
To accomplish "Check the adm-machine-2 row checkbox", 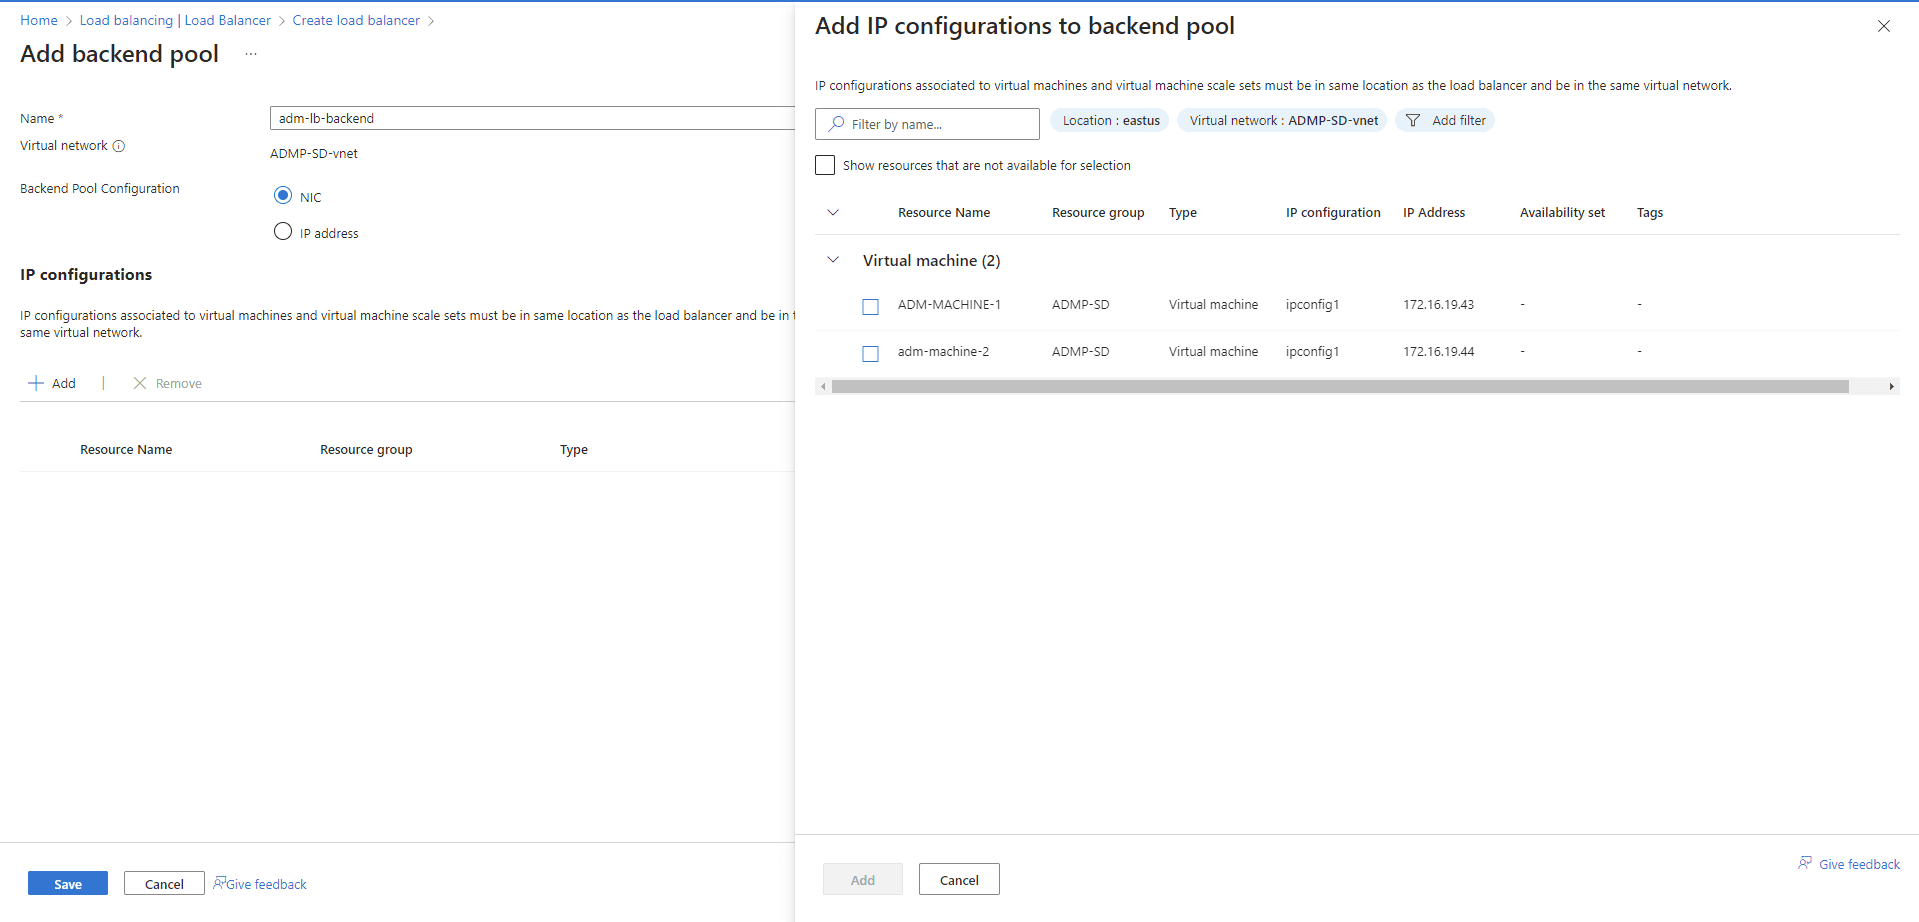I will 871,353.
